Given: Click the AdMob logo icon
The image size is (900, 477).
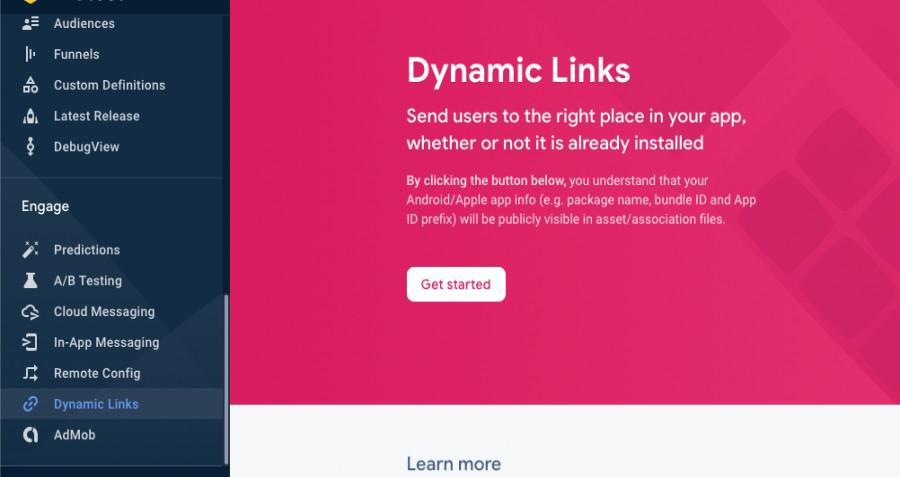Looking at the screenshot, I should click(x=30, y=435).
